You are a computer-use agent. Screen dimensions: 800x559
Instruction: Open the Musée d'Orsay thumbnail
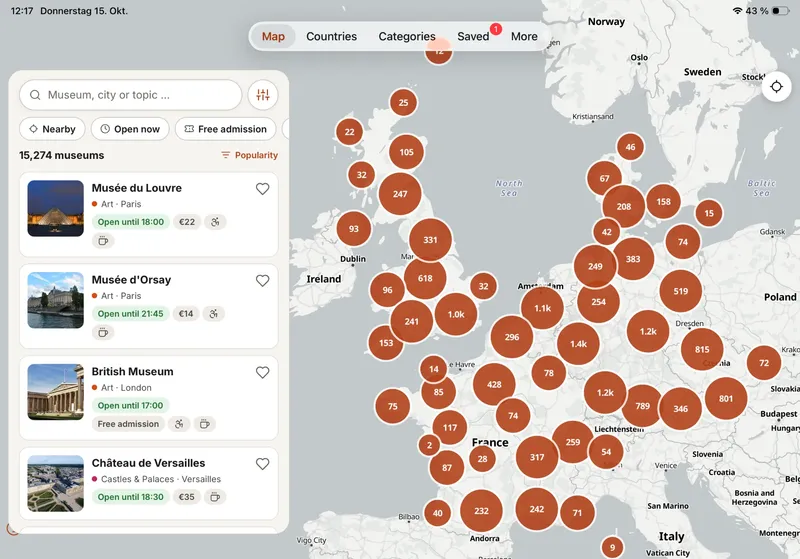coord(56,300)
